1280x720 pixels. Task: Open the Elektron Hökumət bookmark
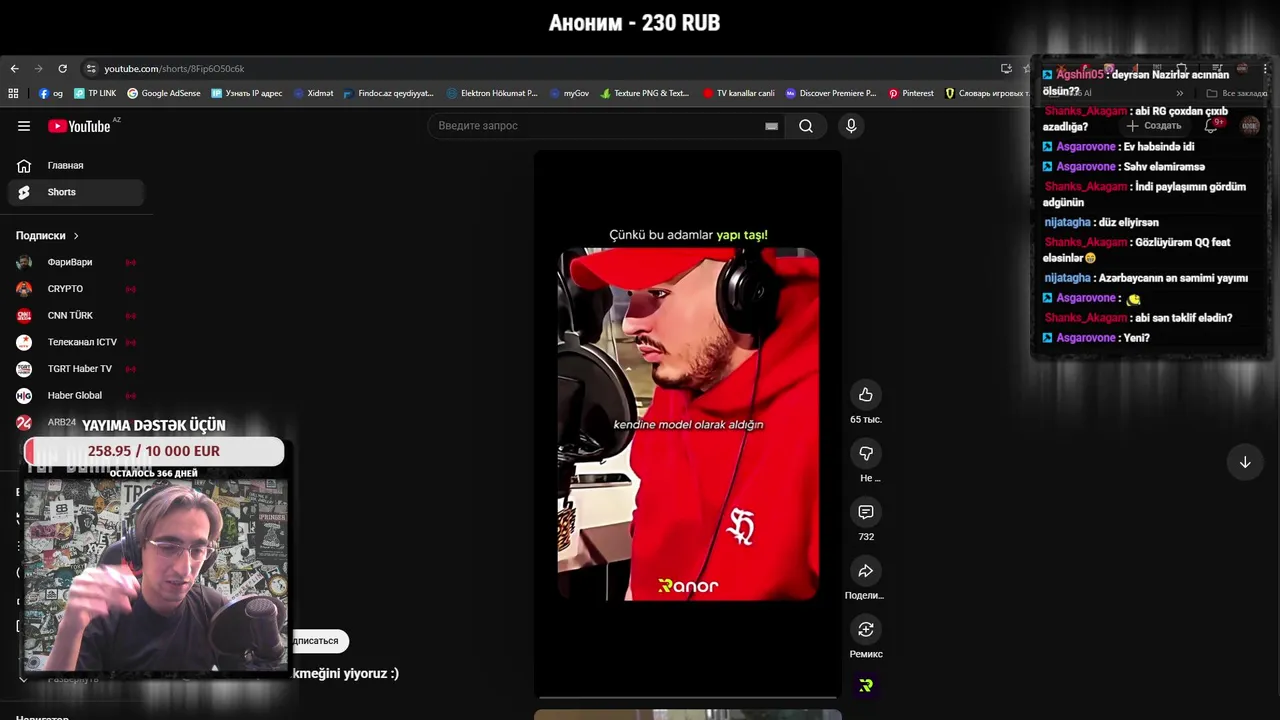[x=492, y=93]
